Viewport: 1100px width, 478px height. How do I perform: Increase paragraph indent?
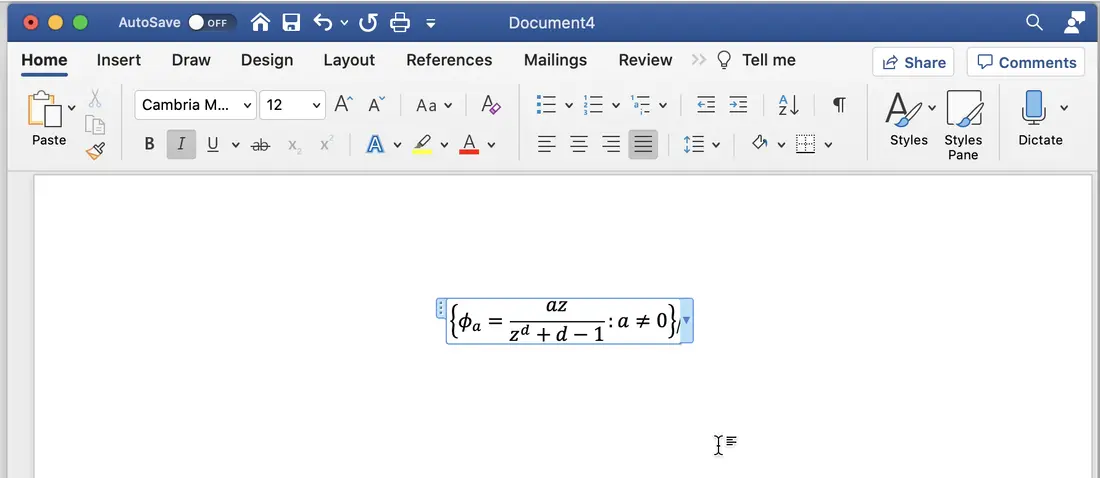click(738, 105)
